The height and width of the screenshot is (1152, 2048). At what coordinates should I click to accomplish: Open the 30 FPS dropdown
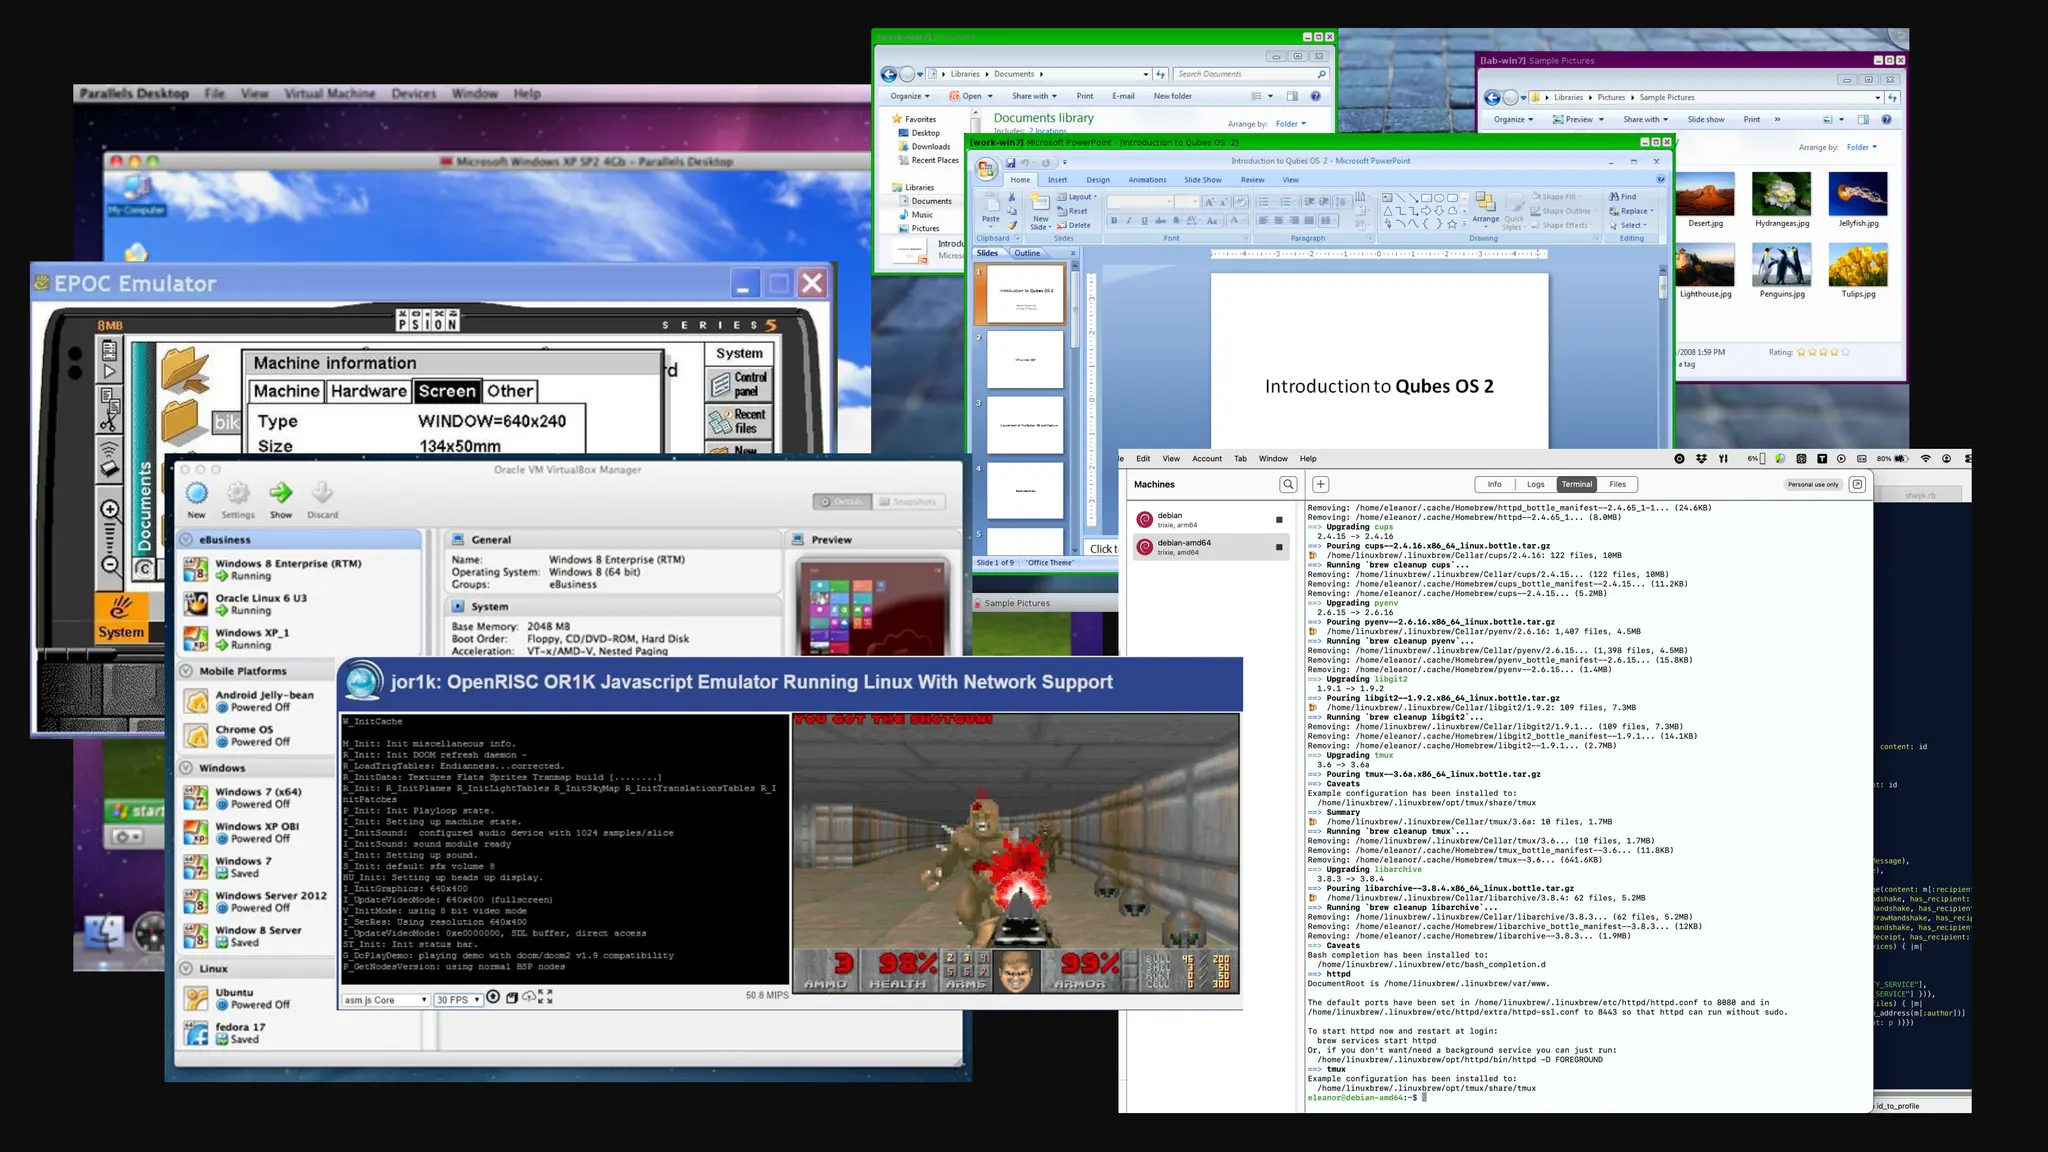point(458,999)
